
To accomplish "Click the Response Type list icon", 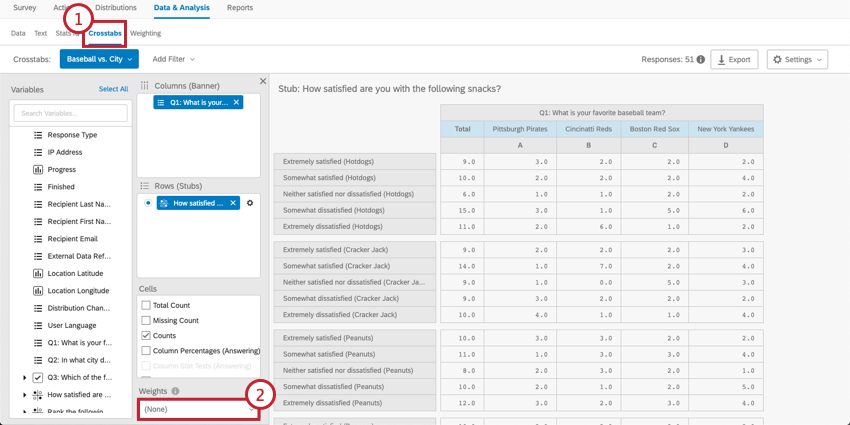I will pos(38,135).
